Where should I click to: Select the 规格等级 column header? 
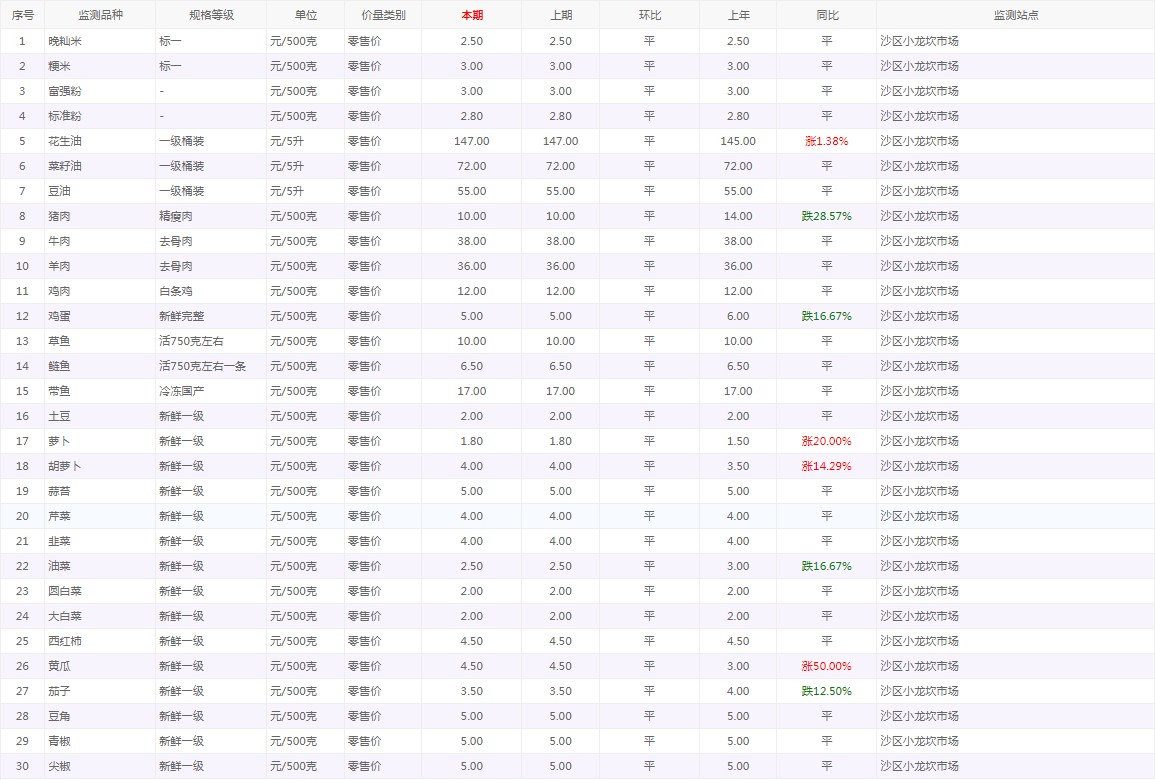(211, 15)
